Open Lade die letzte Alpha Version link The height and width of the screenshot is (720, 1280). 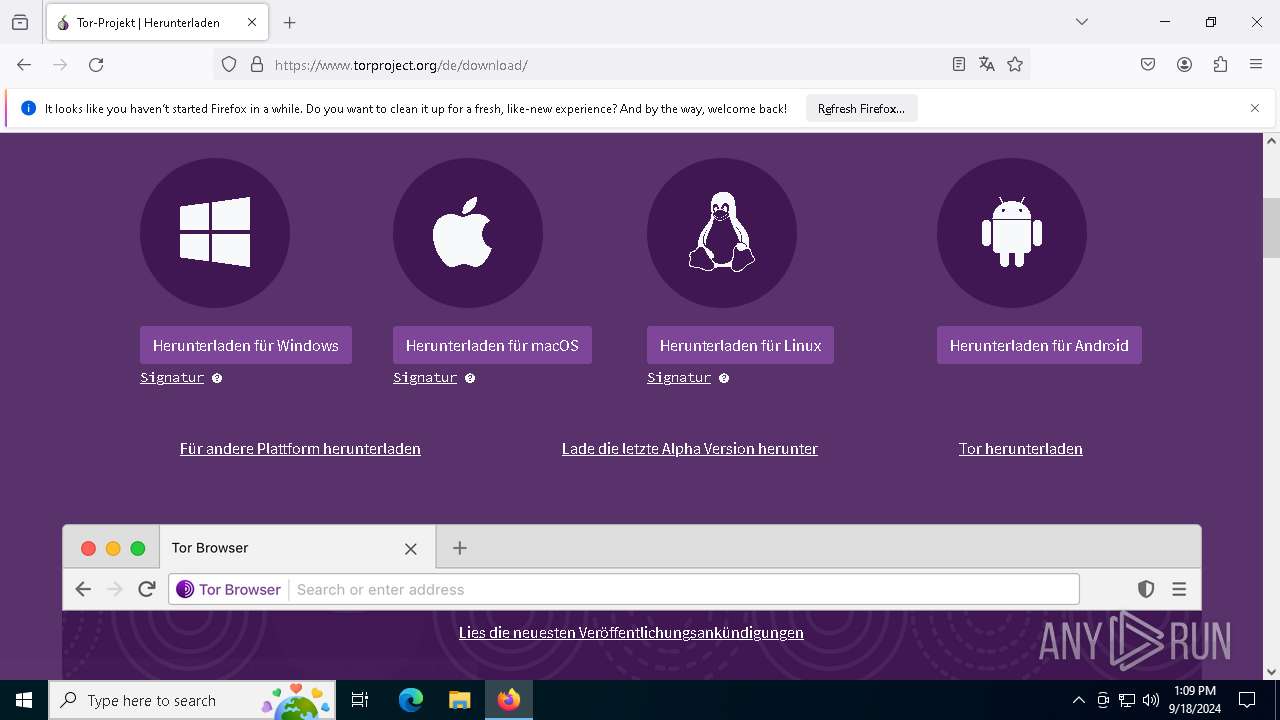(x=690, y=449)
